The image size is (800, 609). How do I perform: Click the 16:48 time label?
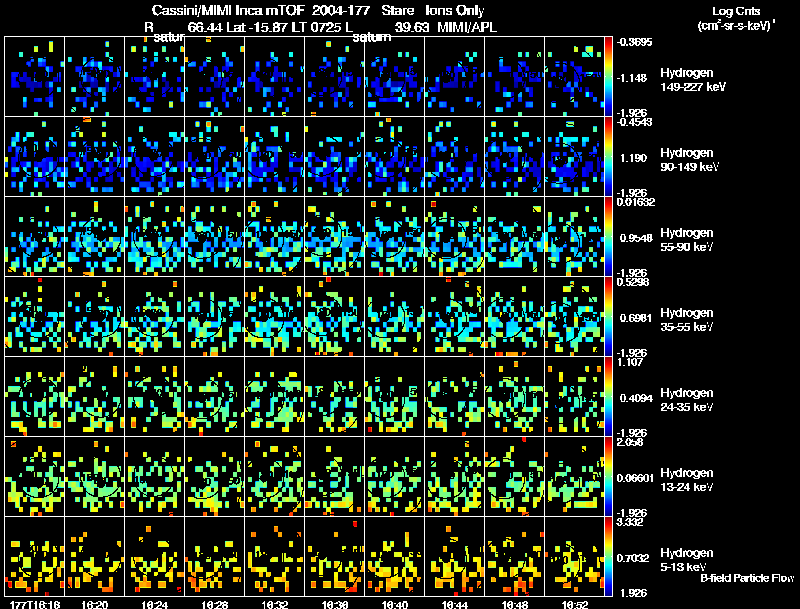pyautogui.click(x=515, y=604)
